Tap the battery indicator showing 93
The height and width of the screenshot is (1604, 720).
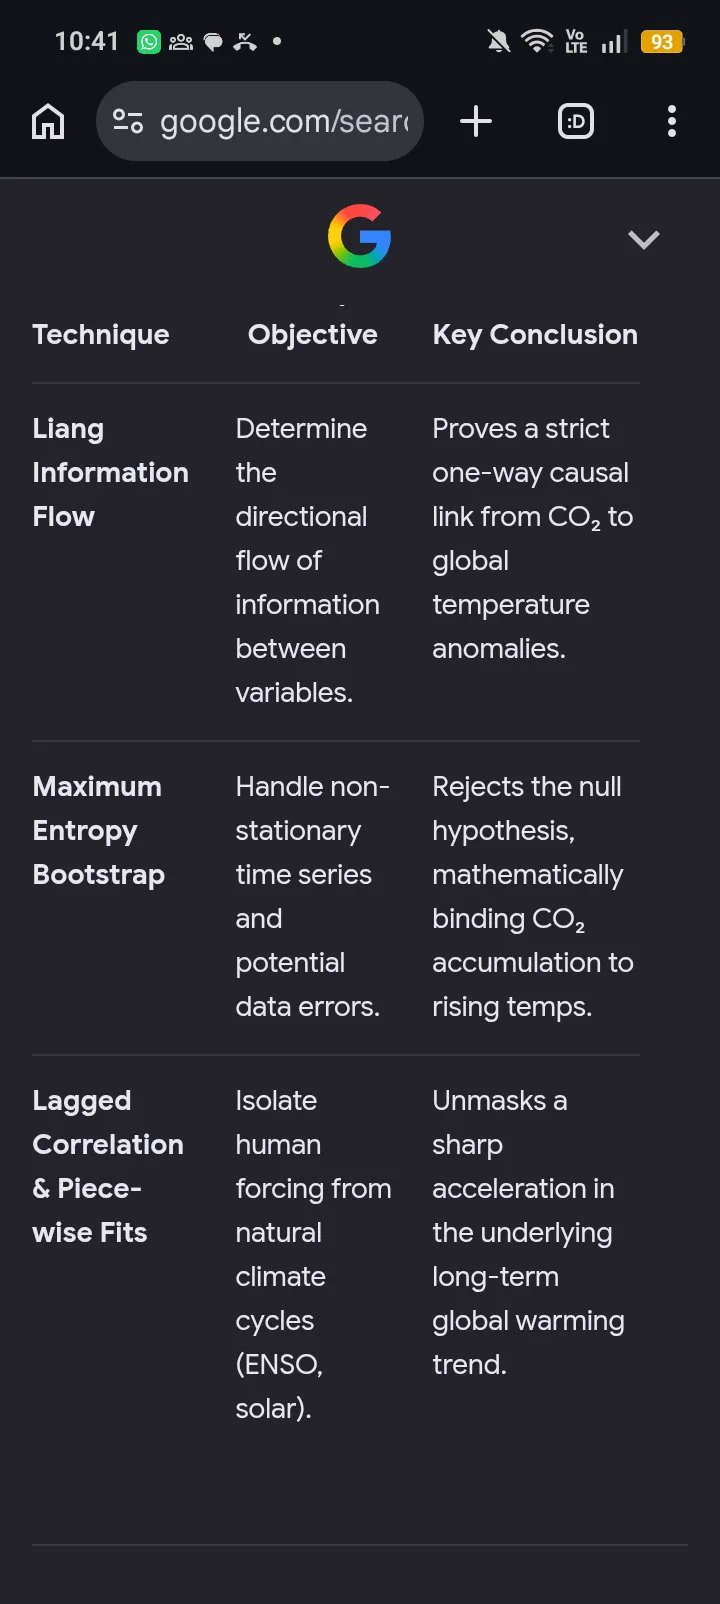(x=662, y=42)
